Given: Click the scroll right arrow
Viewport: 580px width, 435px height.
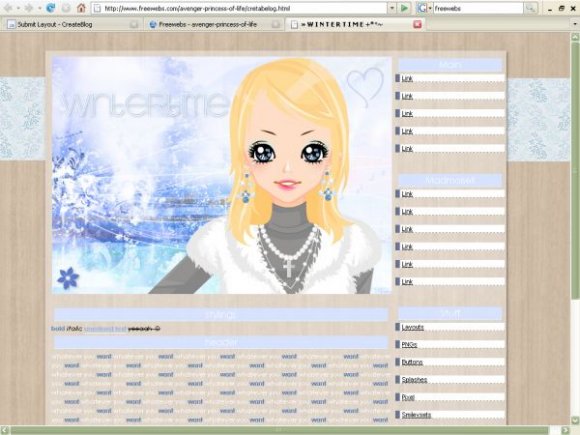Looking at the screenshot, I should [x=566, y=430].
